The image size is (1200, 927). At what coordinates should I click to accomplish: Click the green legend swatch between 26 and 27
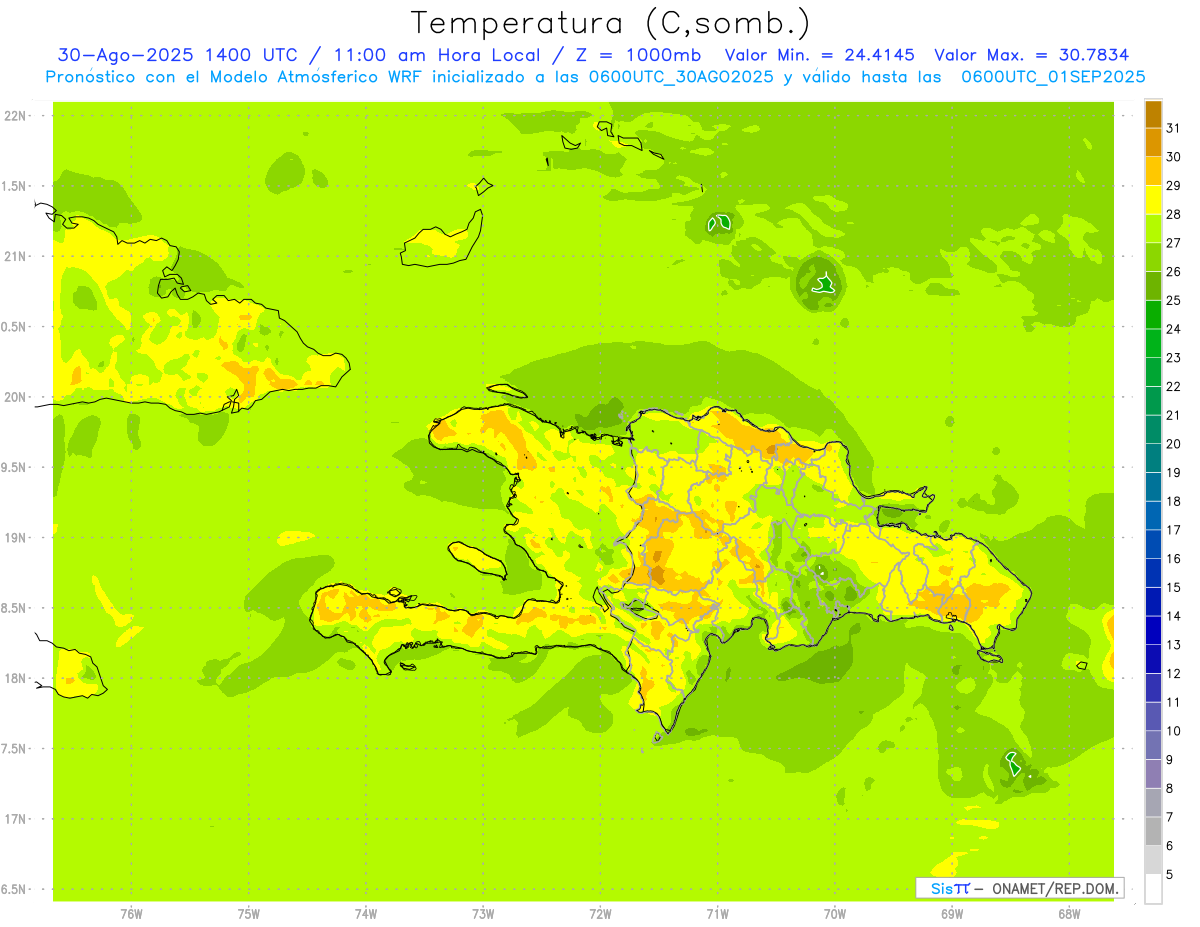tap(1153, 257)
